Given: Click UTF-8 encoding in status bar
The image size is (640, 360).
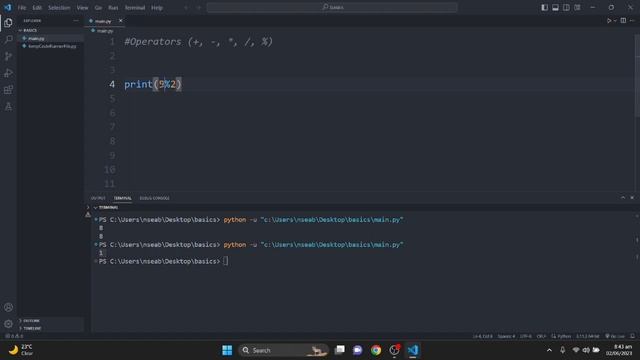Looking at the screenshot, I should pyautogui.click(x=526, y=336).
